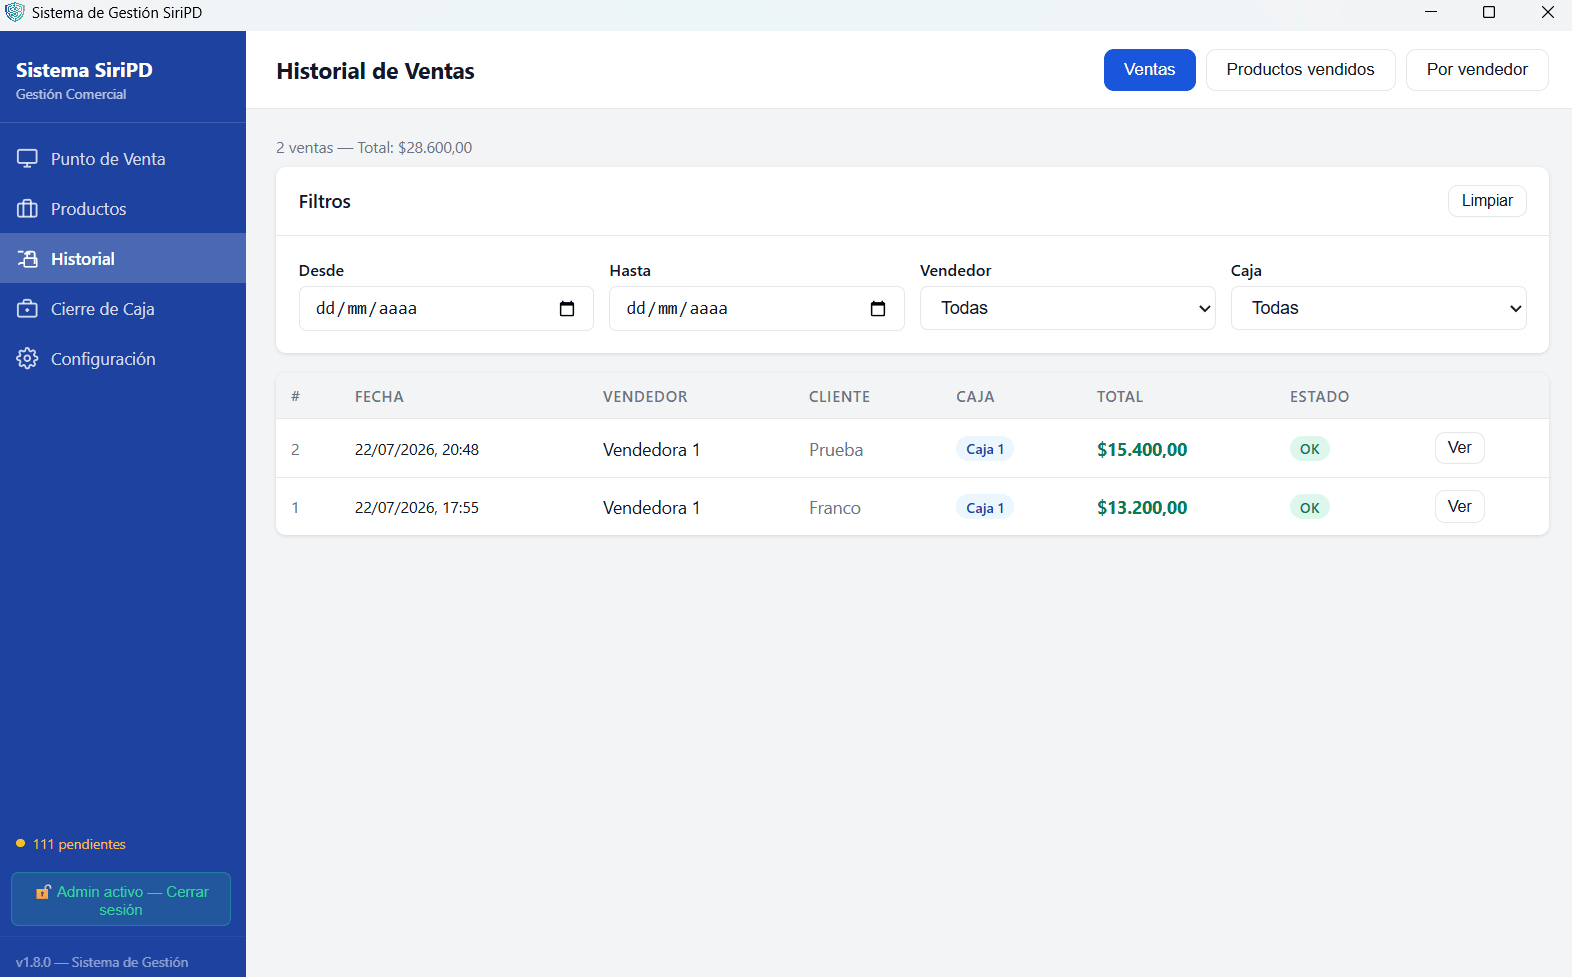Viewport: 1572px width, 977px height.
Task: Click the VENDEDOR column header
Action: click(x=645, y=397)
